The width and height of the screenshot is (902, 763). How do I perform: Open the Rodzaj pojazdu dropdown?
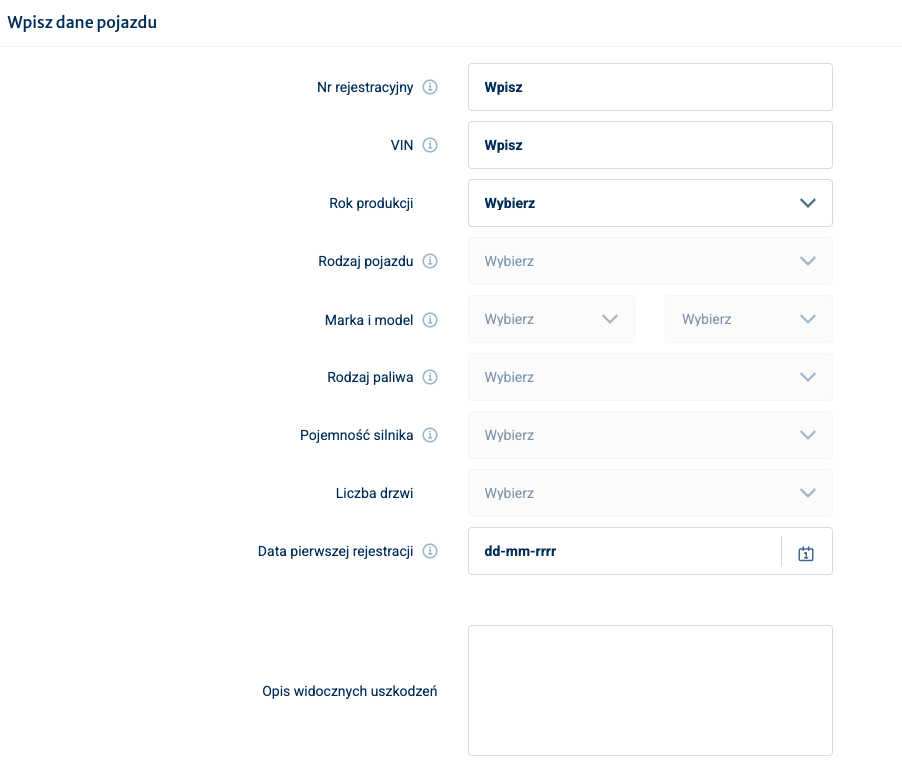pos(650,261)
